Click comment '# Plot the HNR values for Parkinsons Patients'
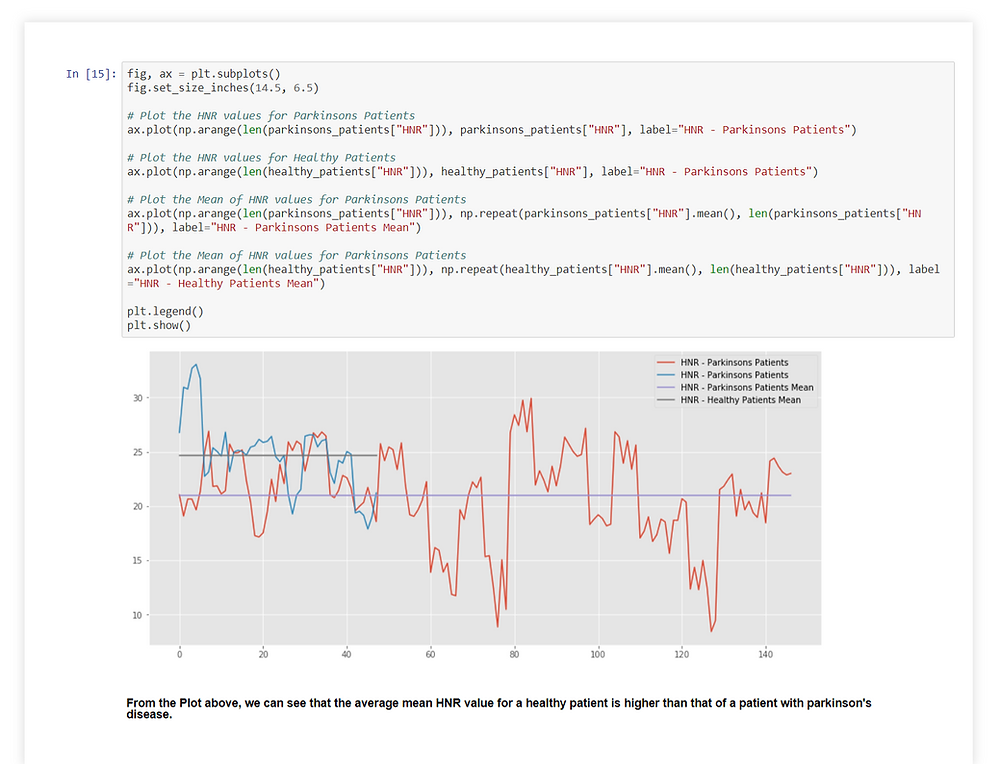Screen dimensions: 1000x764 pyautogui.click(x=271, y=115)
